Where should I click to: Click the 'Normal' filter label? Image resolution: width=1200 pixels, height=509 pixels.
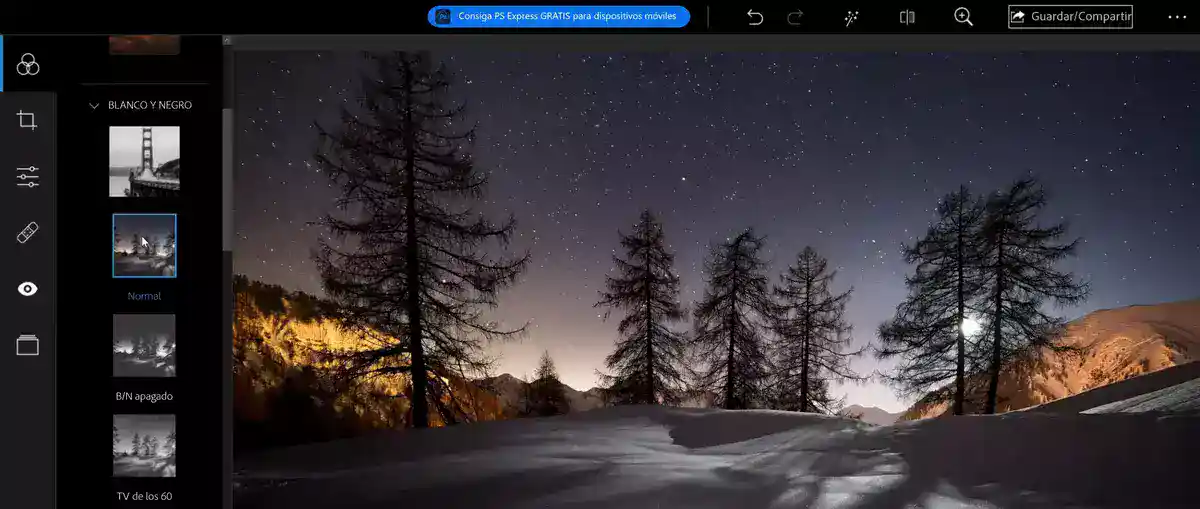144,296
